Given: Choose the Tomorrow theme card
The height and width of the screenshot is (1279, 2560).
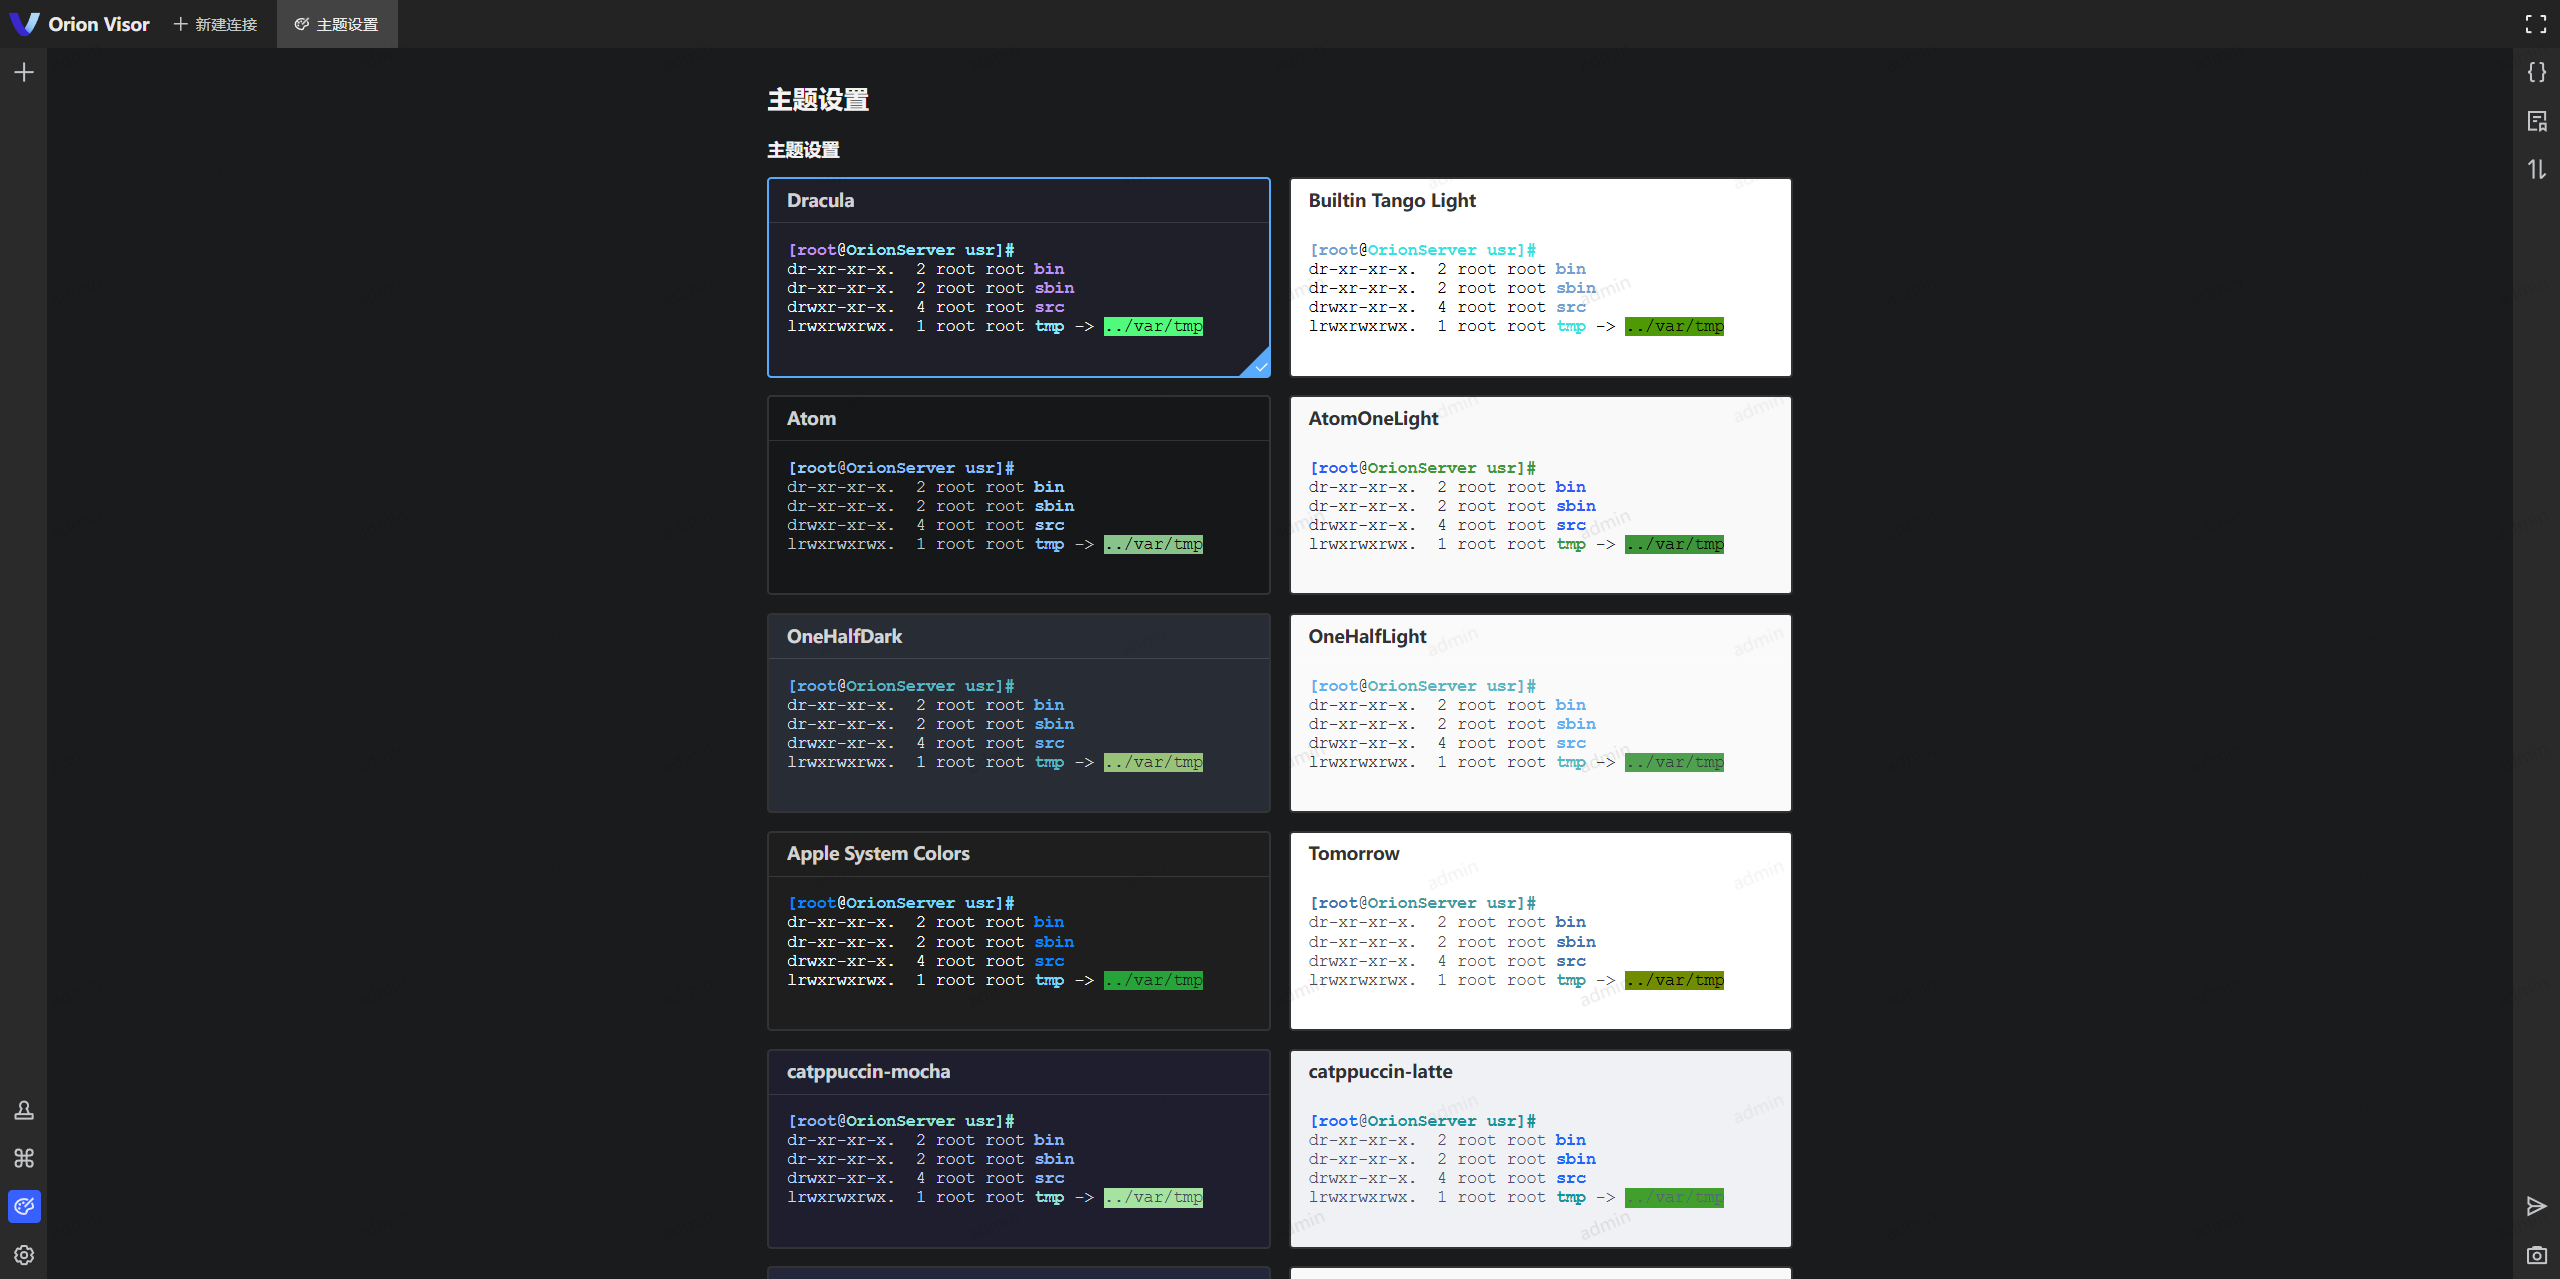Looking at the screenshot, I should coord(1540,930).
